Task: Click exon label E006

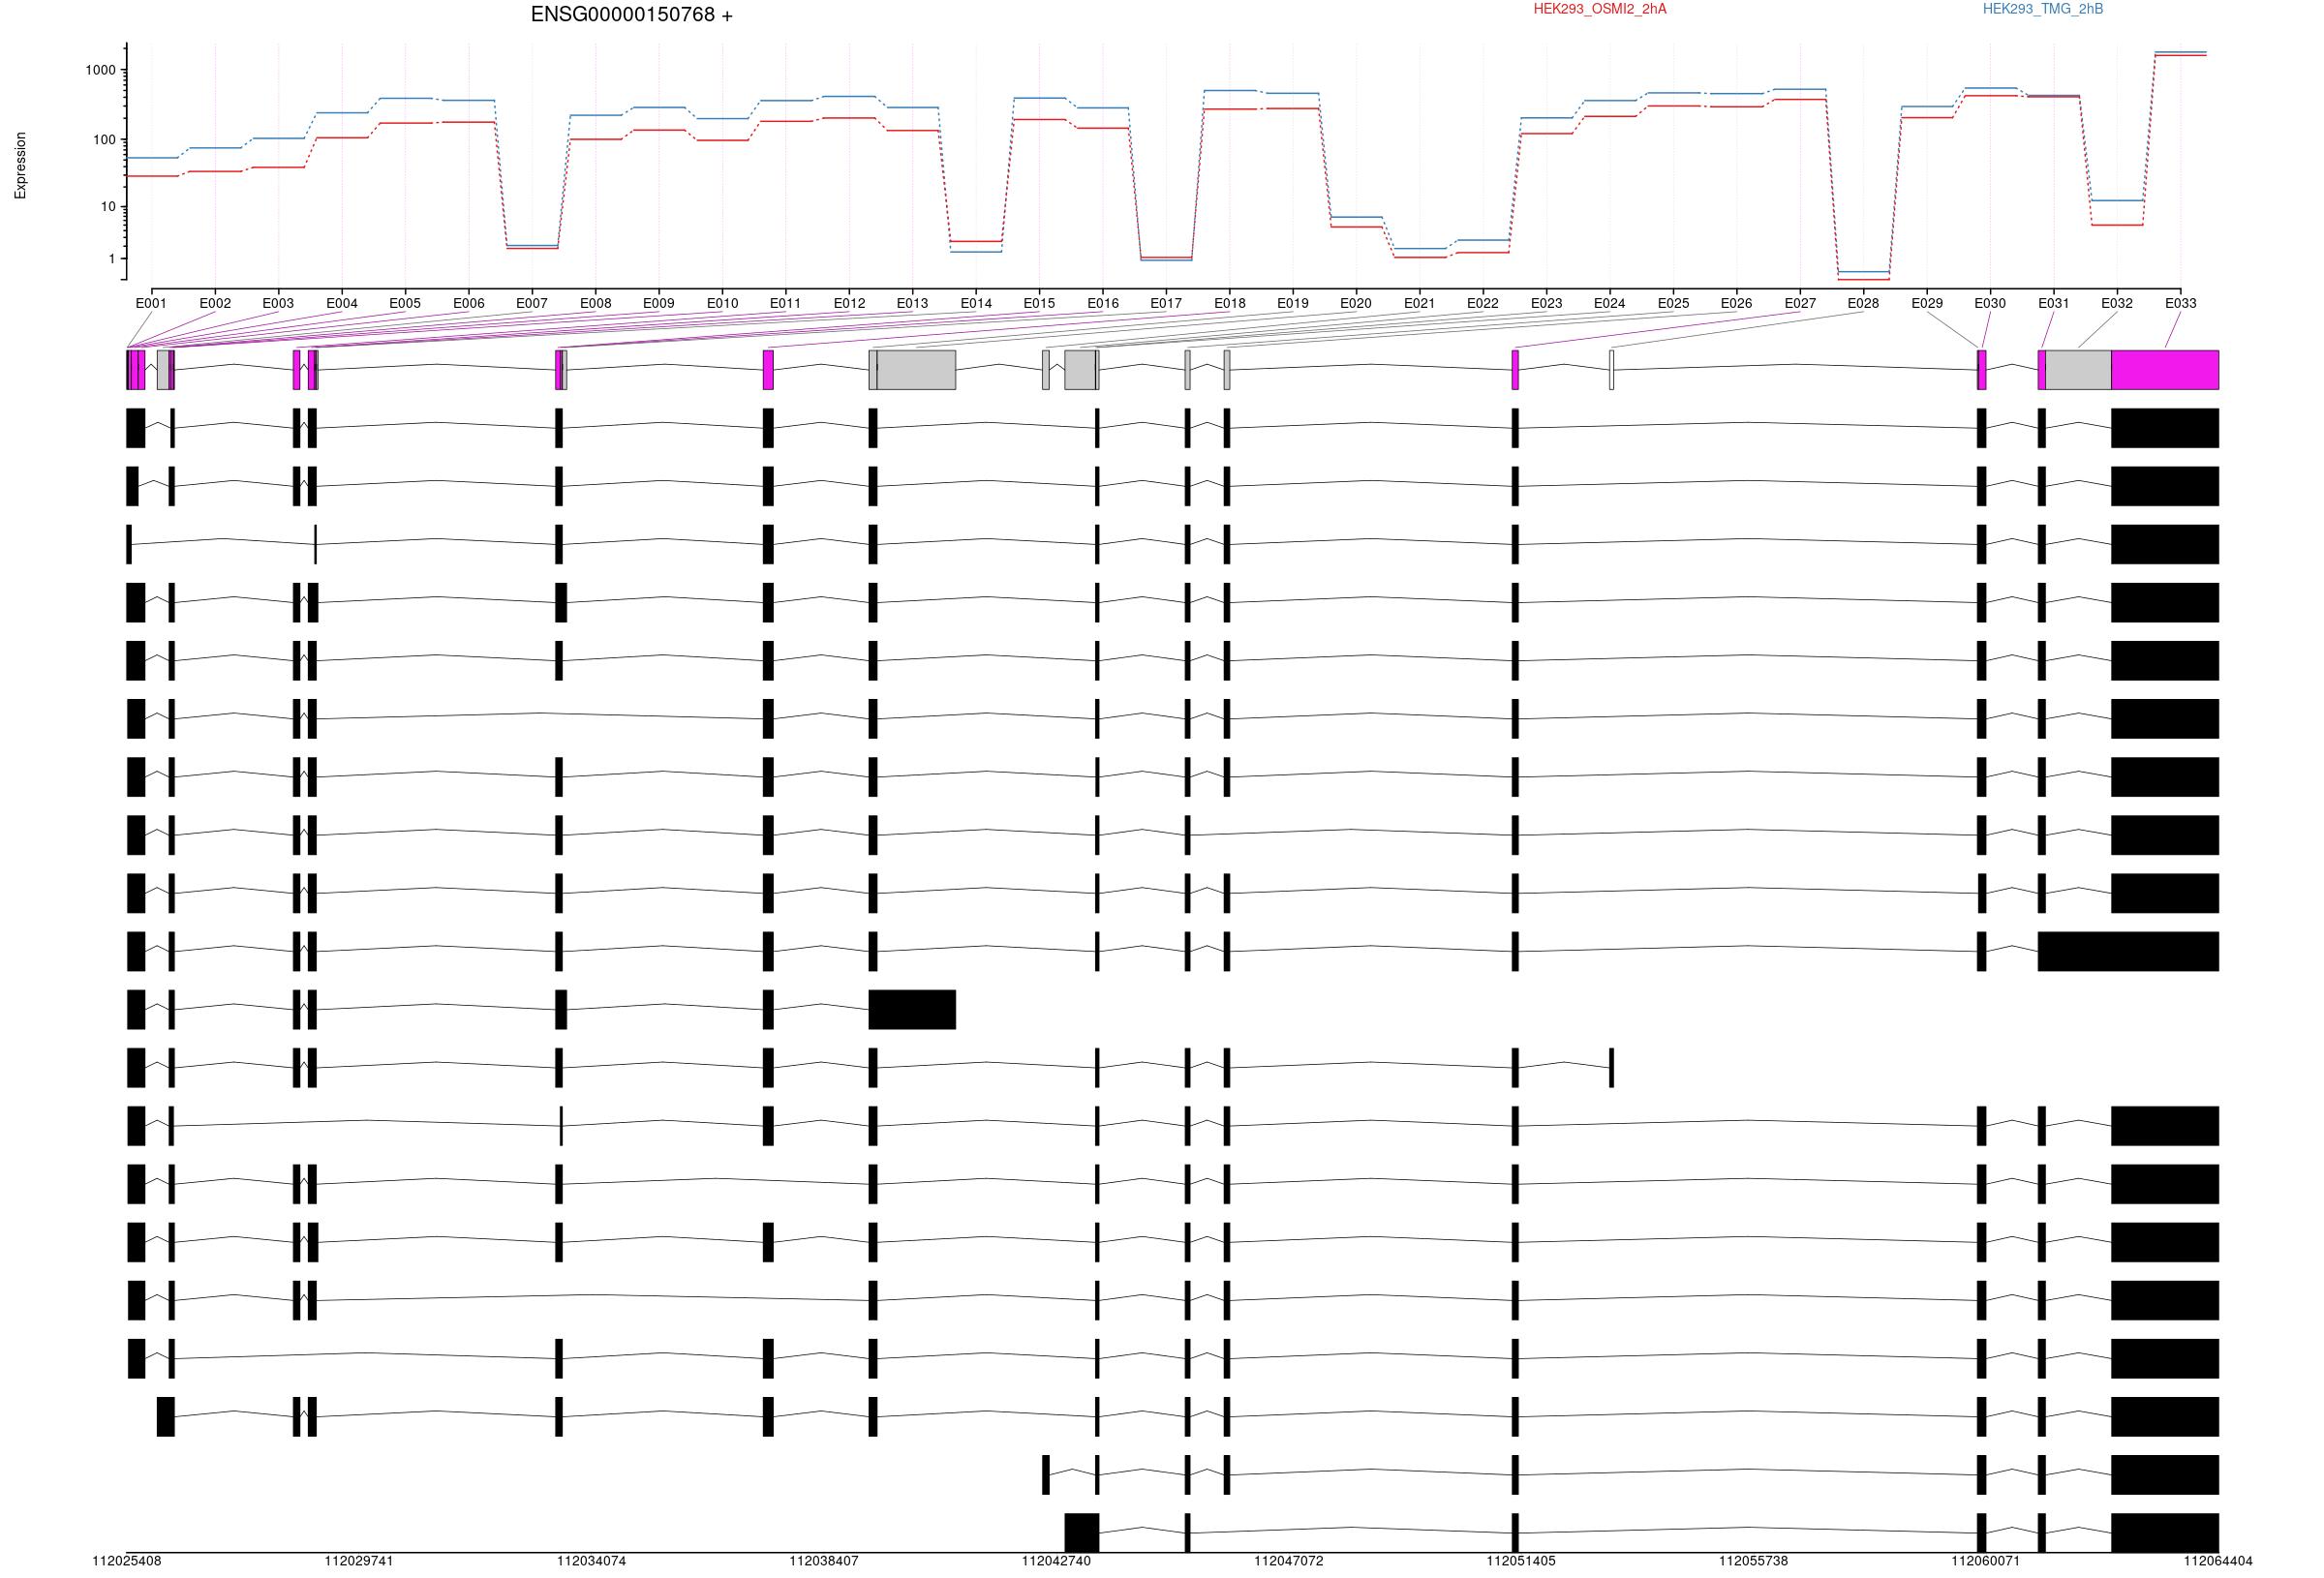Action: (x=469, y=303)
